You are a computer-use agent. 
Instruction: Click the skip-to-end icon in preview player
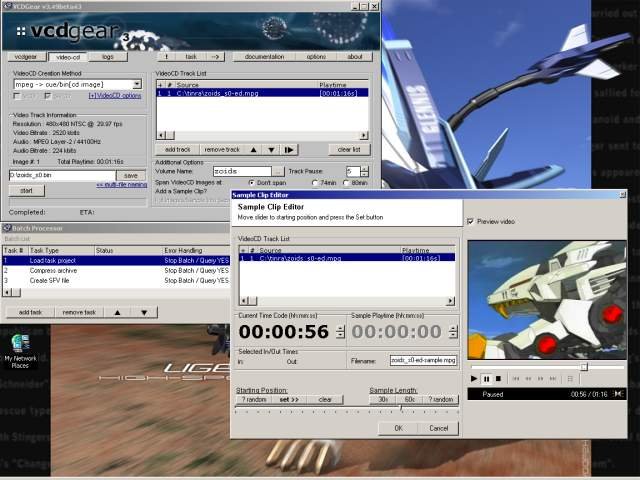click(x=553, y=379)
